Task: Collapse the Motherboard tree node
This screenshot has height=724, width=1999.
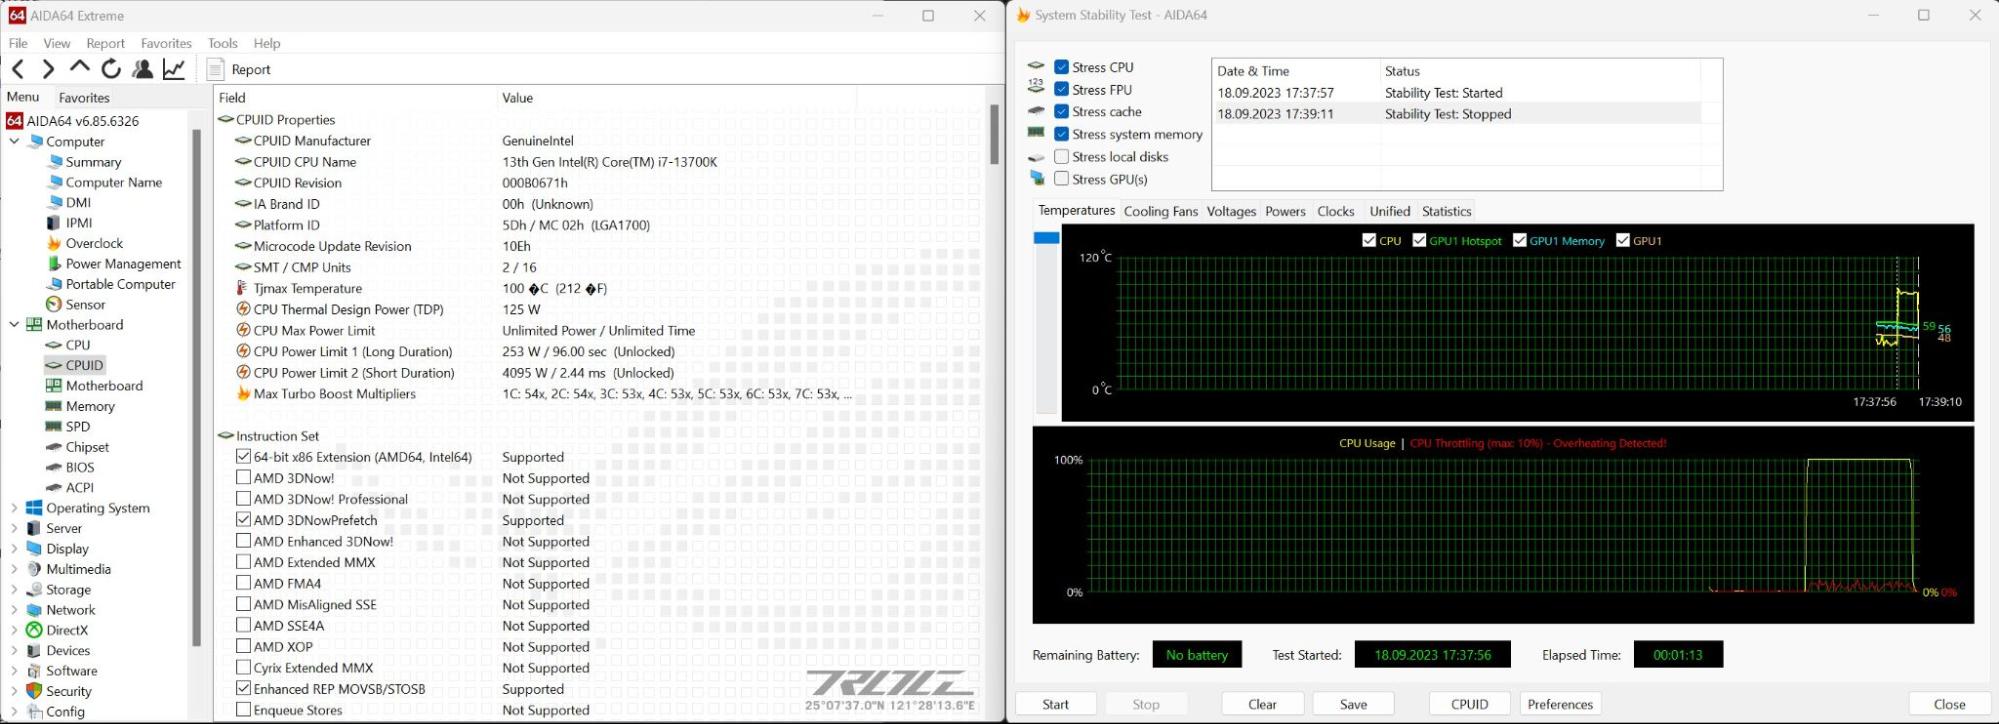Action: (14, 324)
